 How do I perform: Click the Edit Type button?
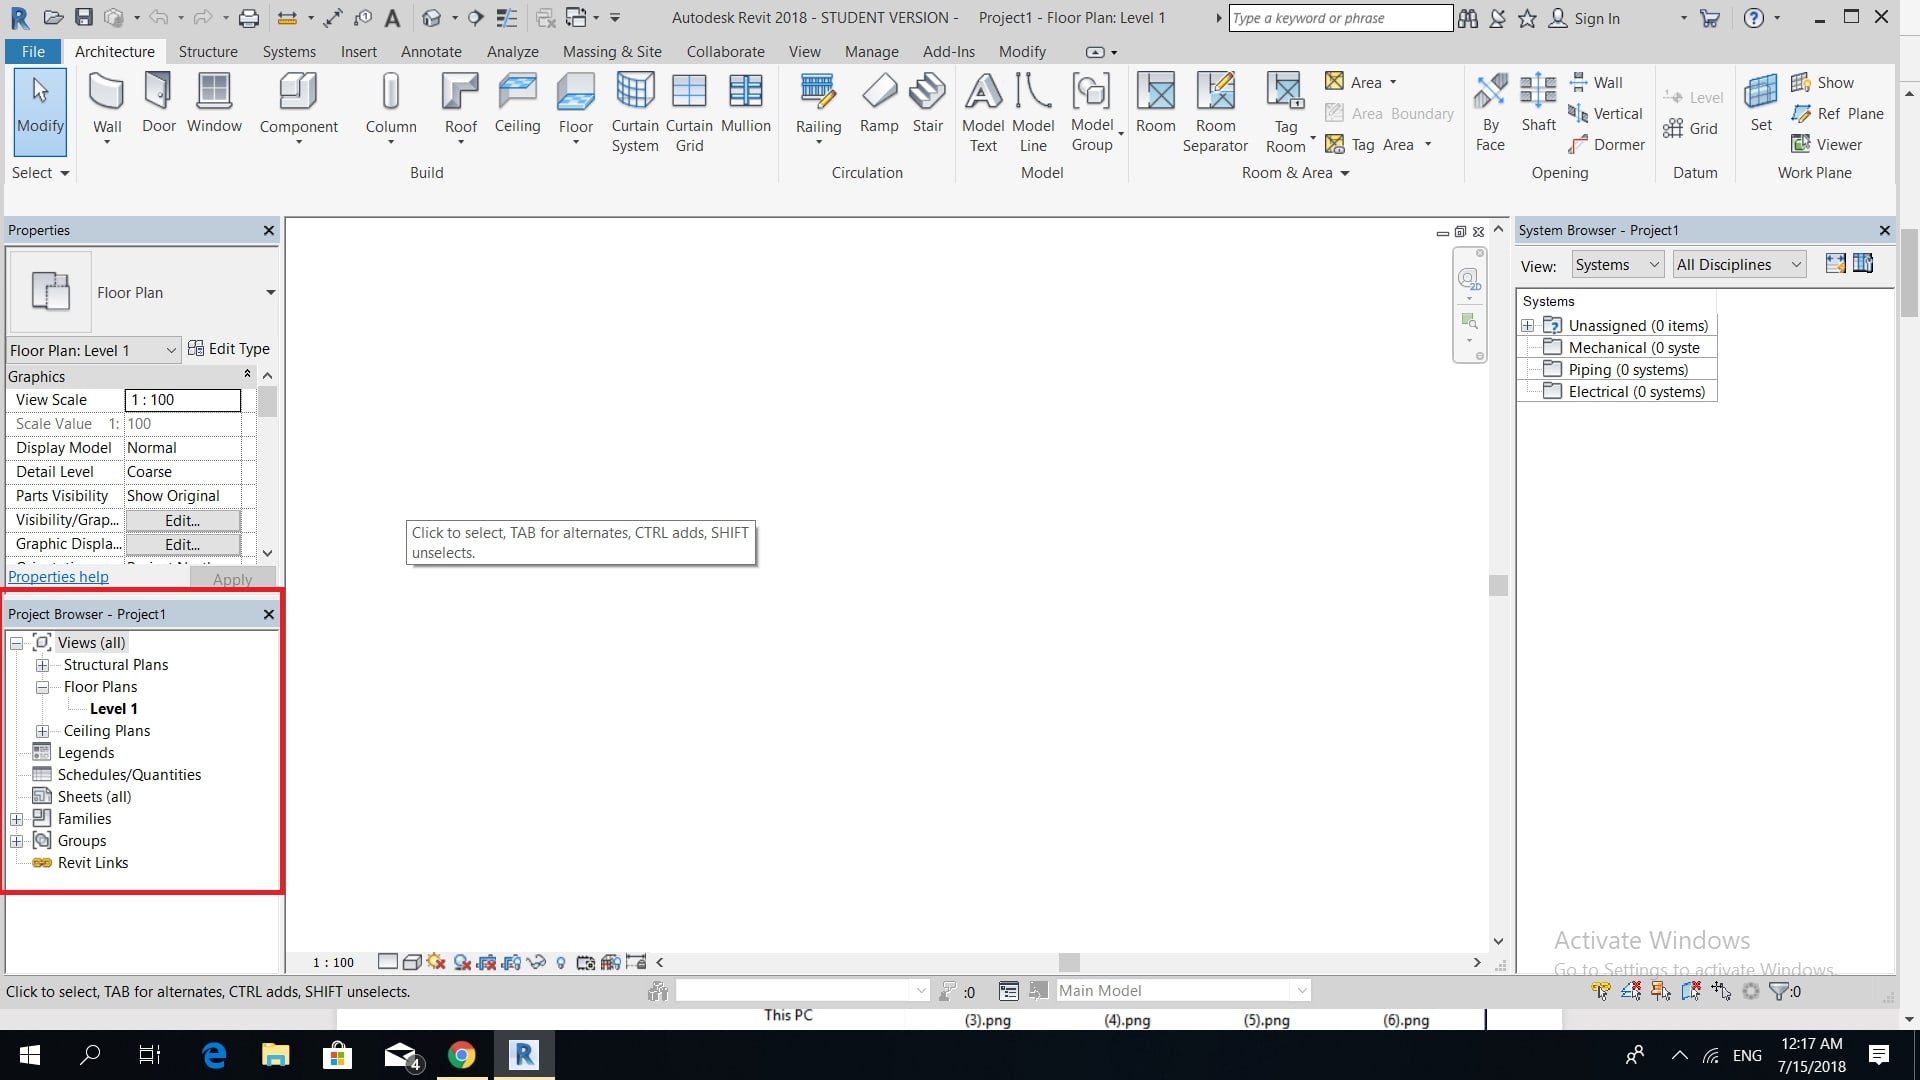(229, 348)
